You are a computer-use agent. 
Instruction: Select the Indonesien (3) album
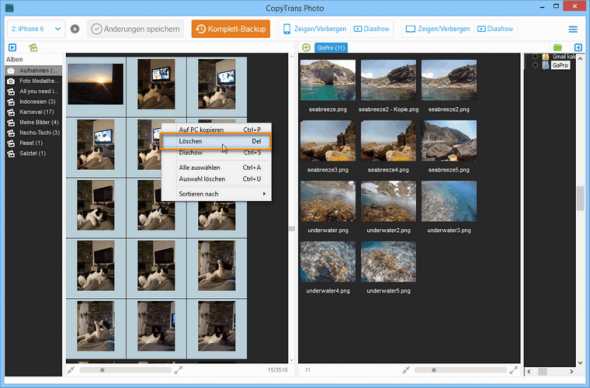(x=33, y=102)
